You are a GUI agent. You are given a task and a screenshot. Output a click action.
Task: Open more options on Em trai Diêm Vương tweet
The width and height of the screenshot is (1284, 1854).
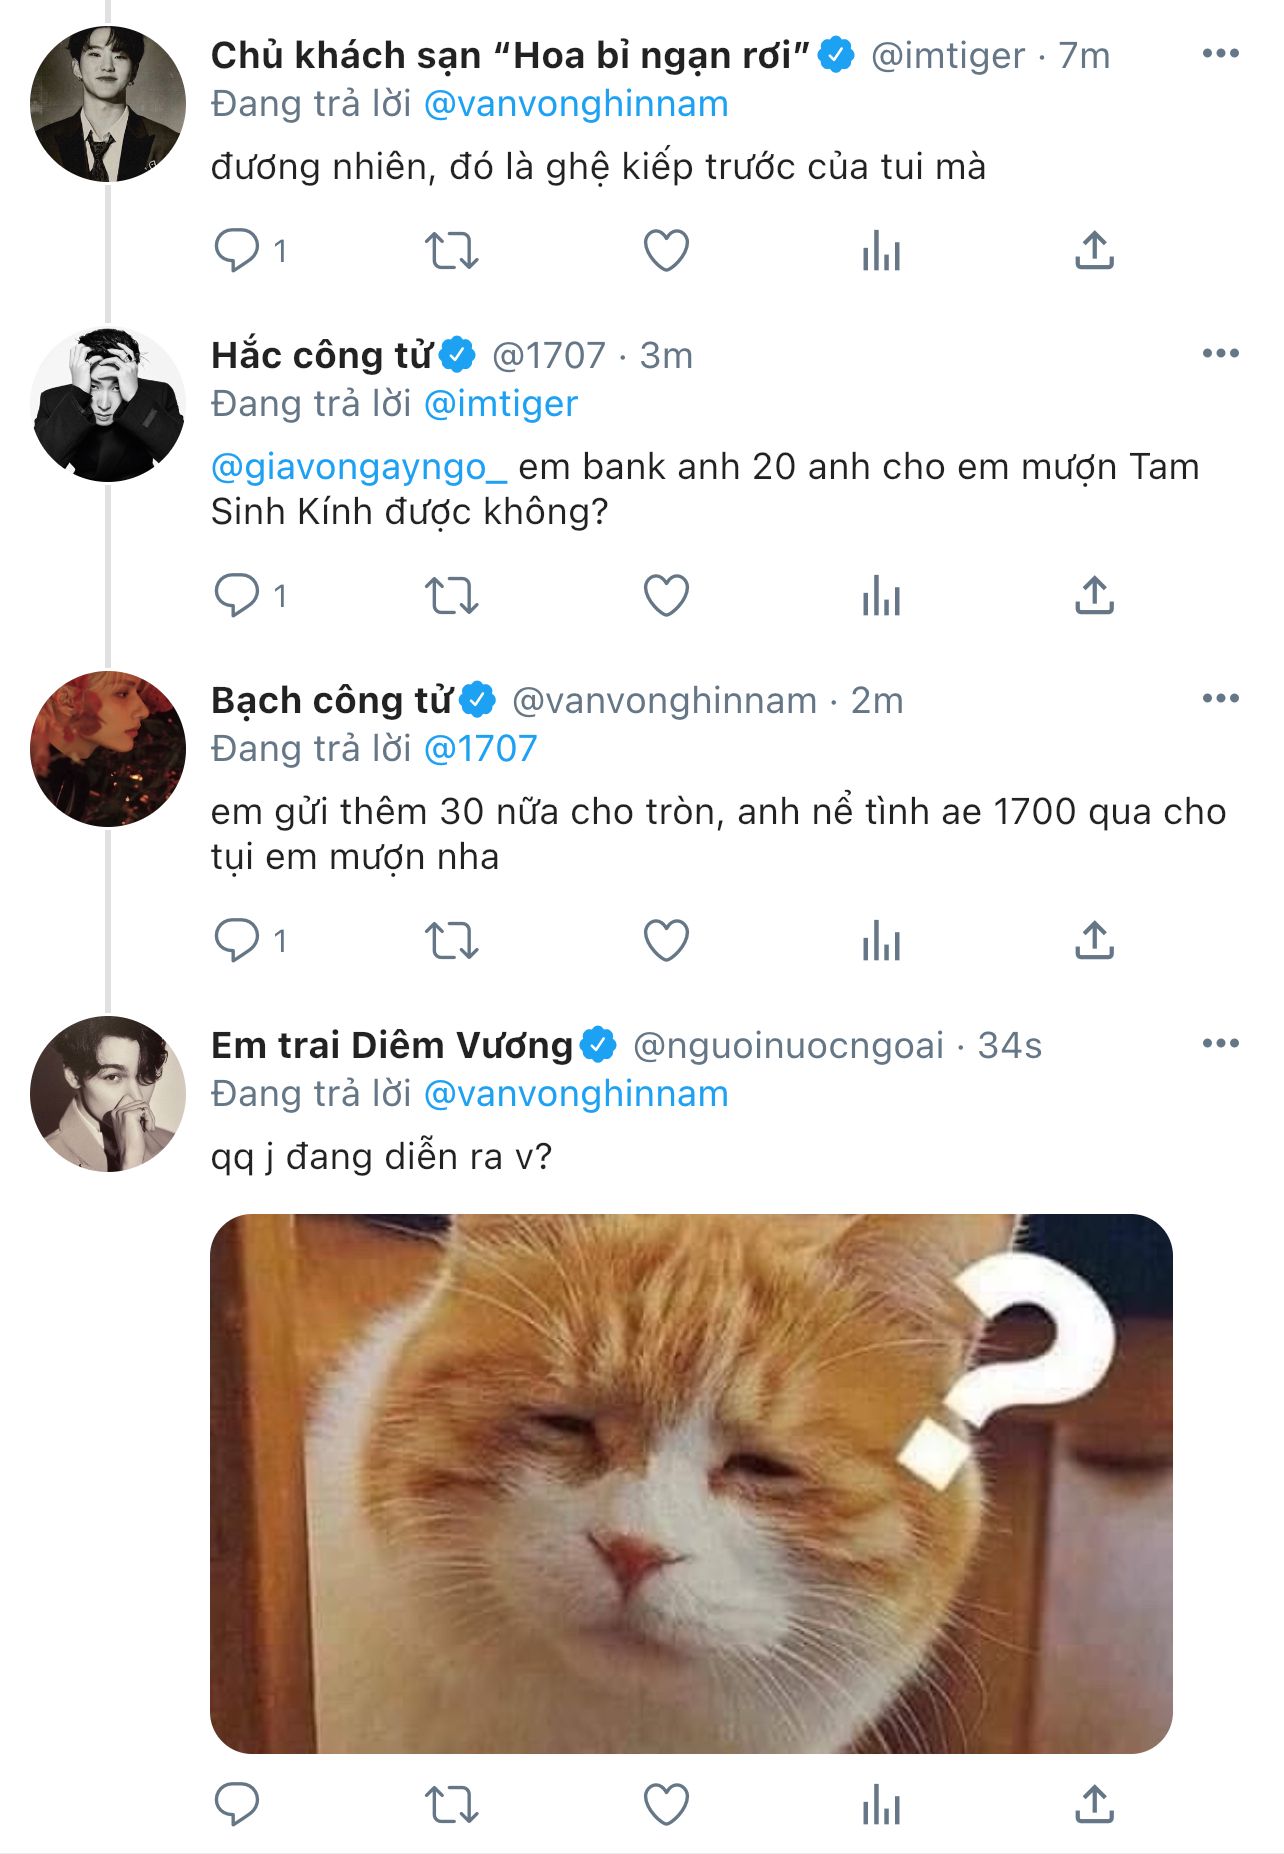click(x=1220, y=1044)
